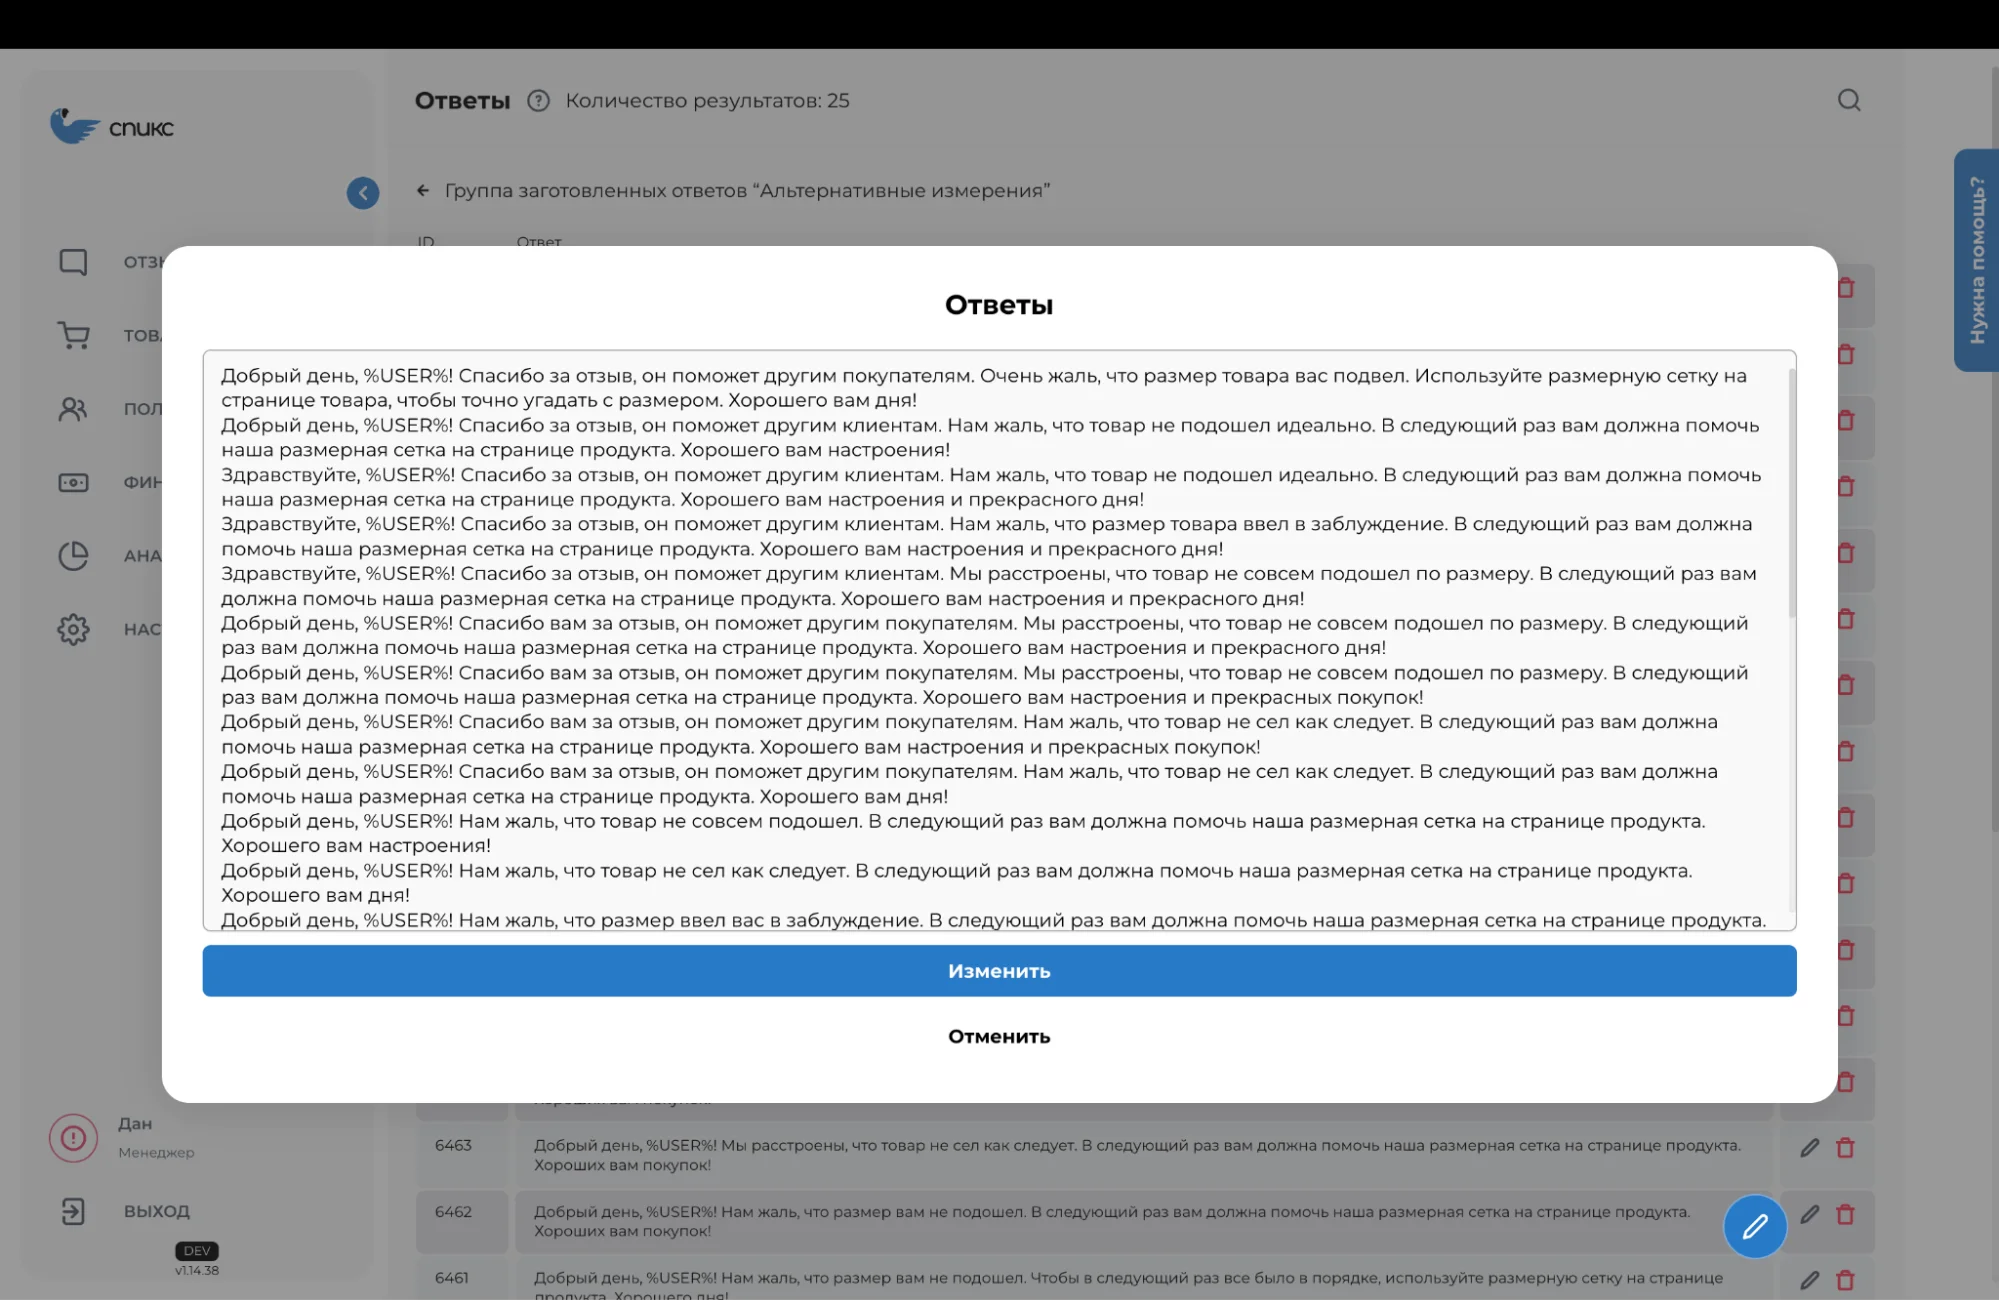
Task: Click the user name Дан
Action: (135, 1124)
